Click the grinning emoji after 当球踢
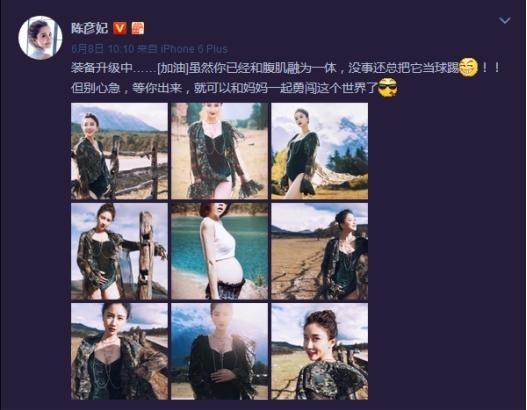 [469, 67]
